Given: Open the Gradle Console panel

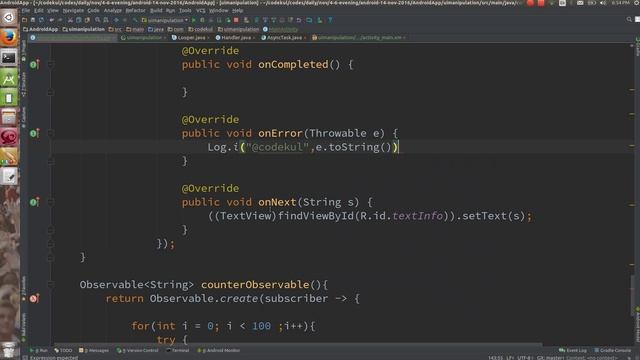Looking at the screenshot, I should pos(613,350).
